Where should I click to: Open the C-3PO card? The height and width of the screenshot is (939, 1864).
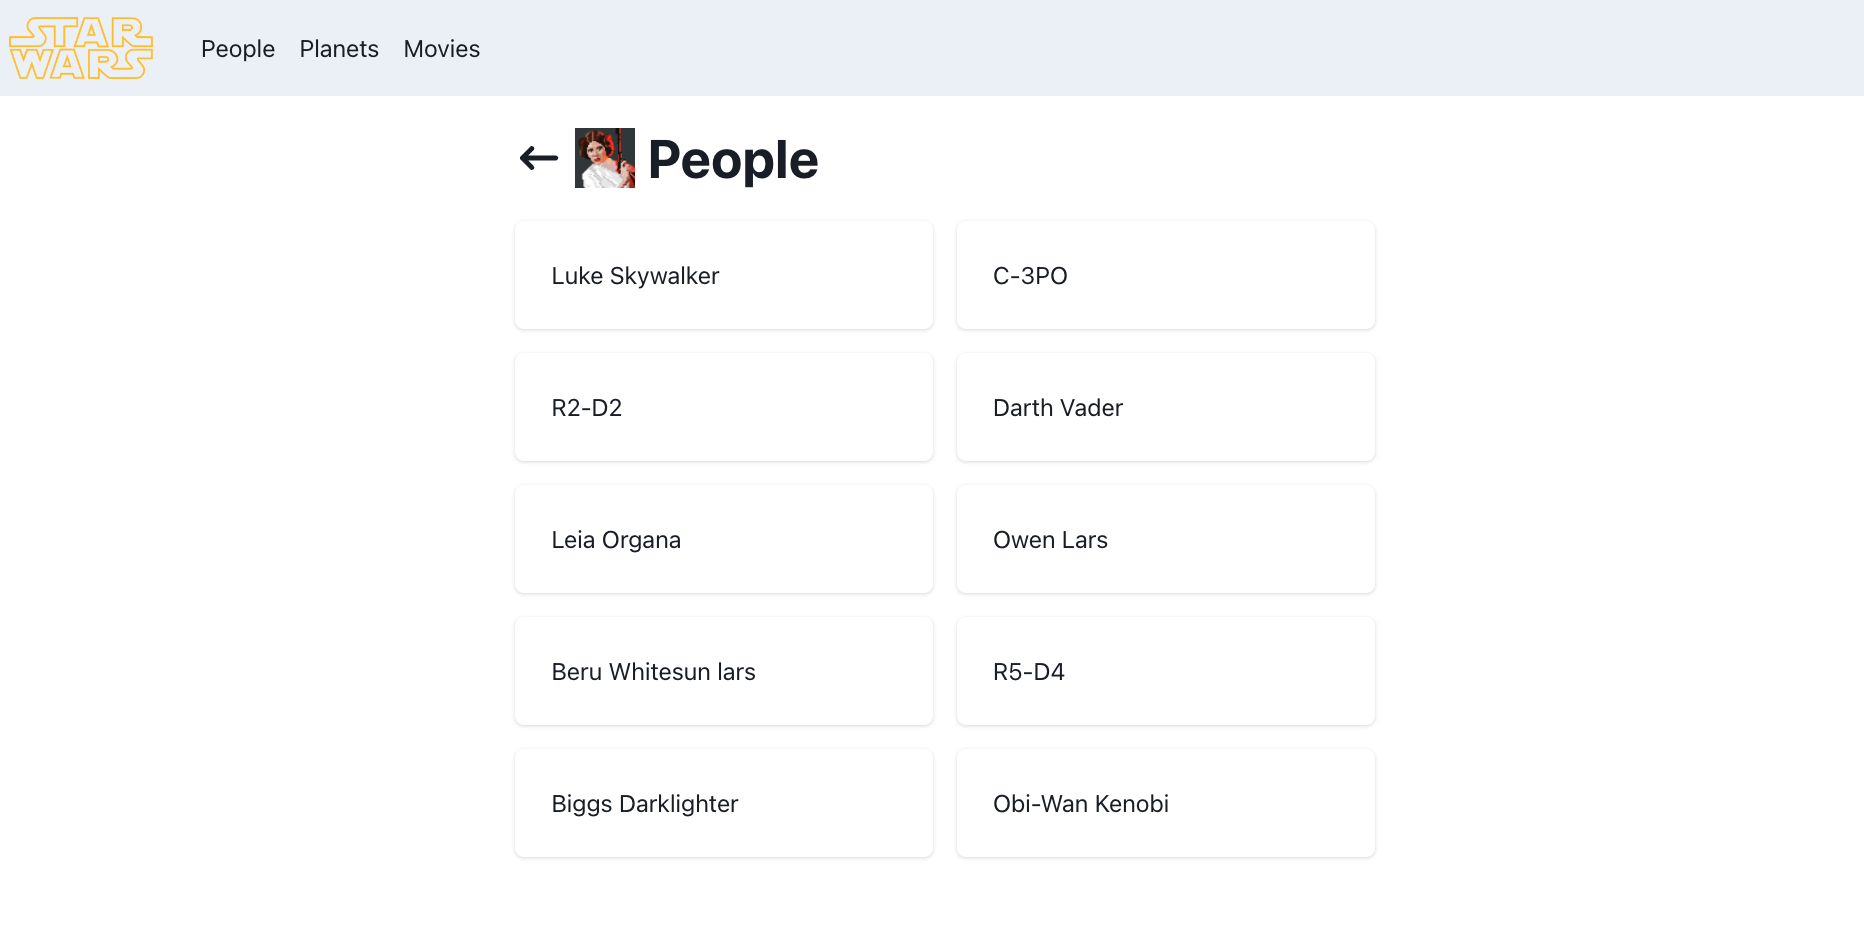coord(1166,275)
